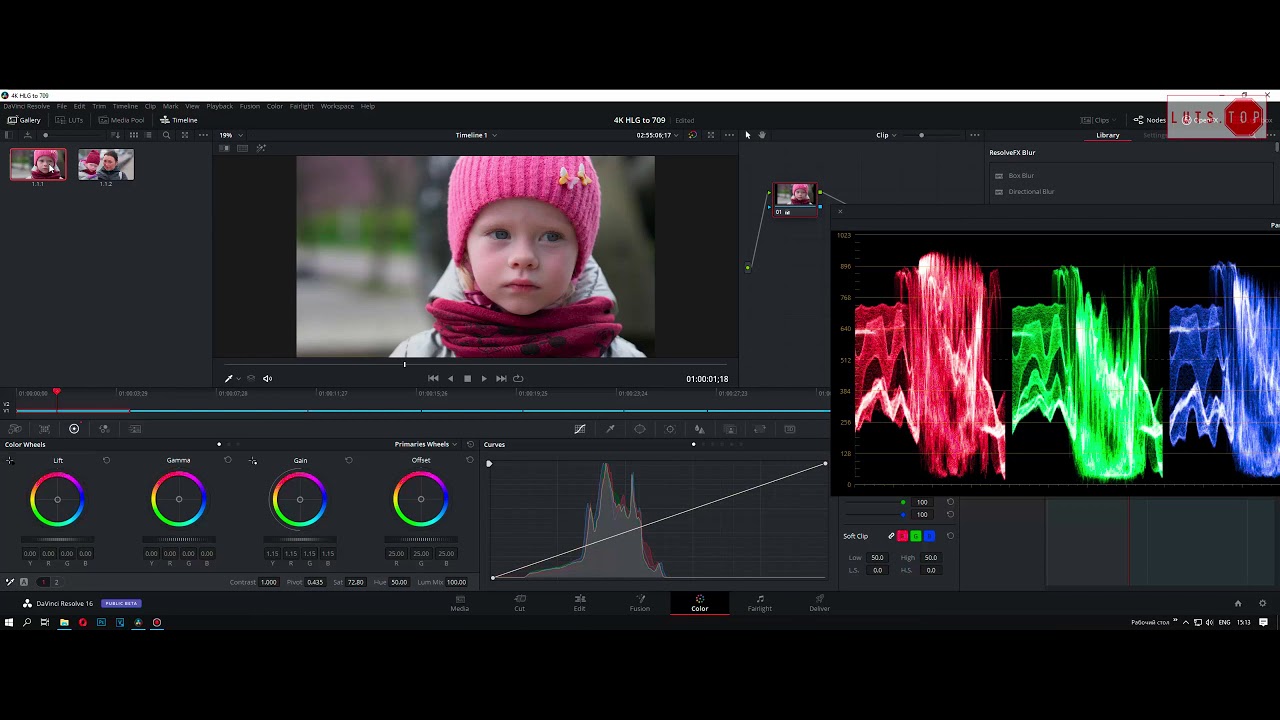Select the Directional Blur effect
1280x720 pixels.
click(x=1031, y=192)
